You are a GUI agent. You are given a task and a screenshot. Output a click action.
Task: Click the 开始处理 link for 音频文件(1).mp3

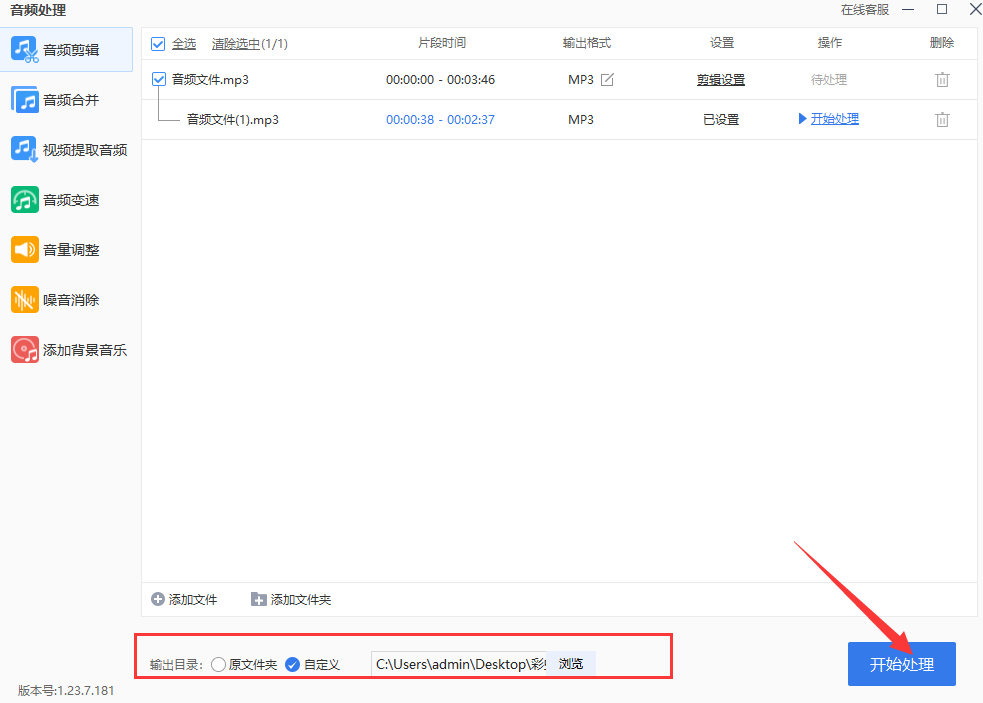point(834,119)
